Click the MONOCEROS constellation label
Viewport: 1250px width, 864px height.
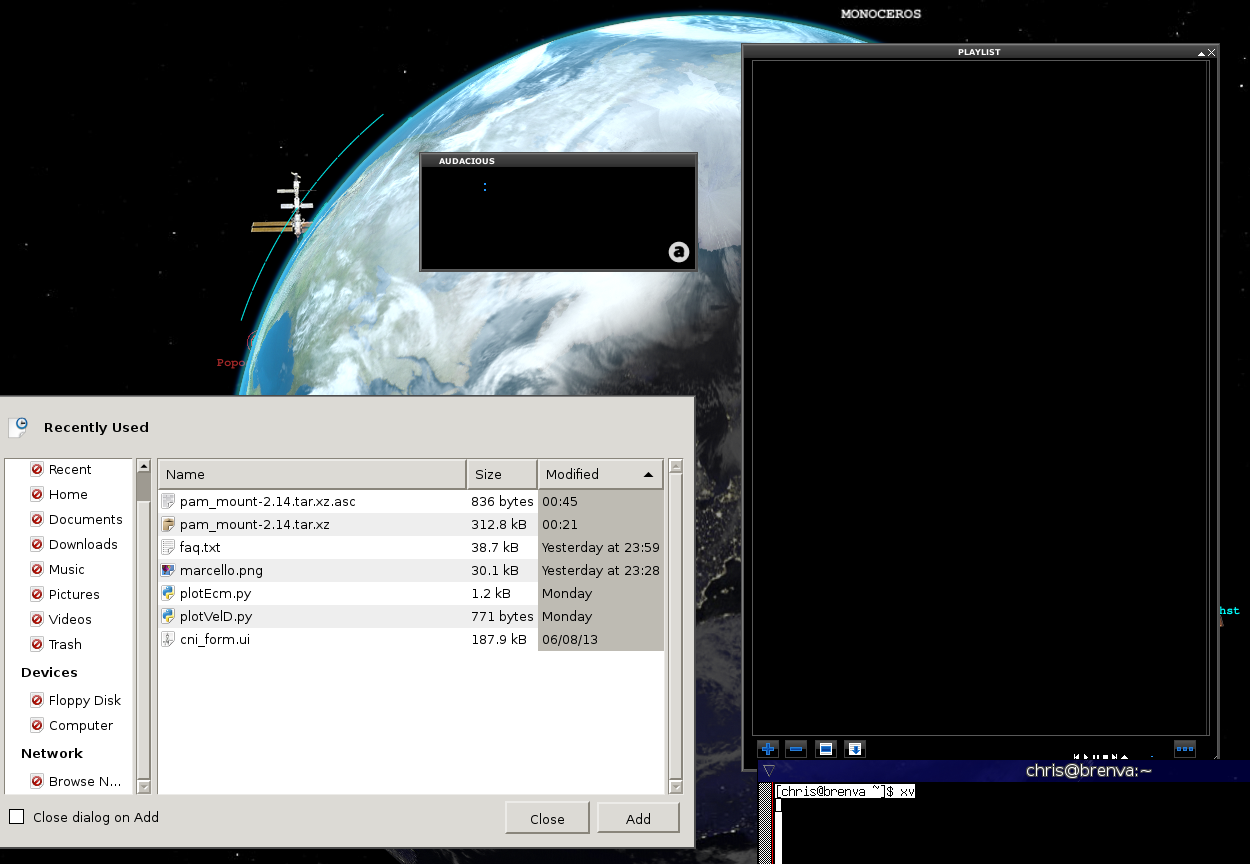click(881, 14)
